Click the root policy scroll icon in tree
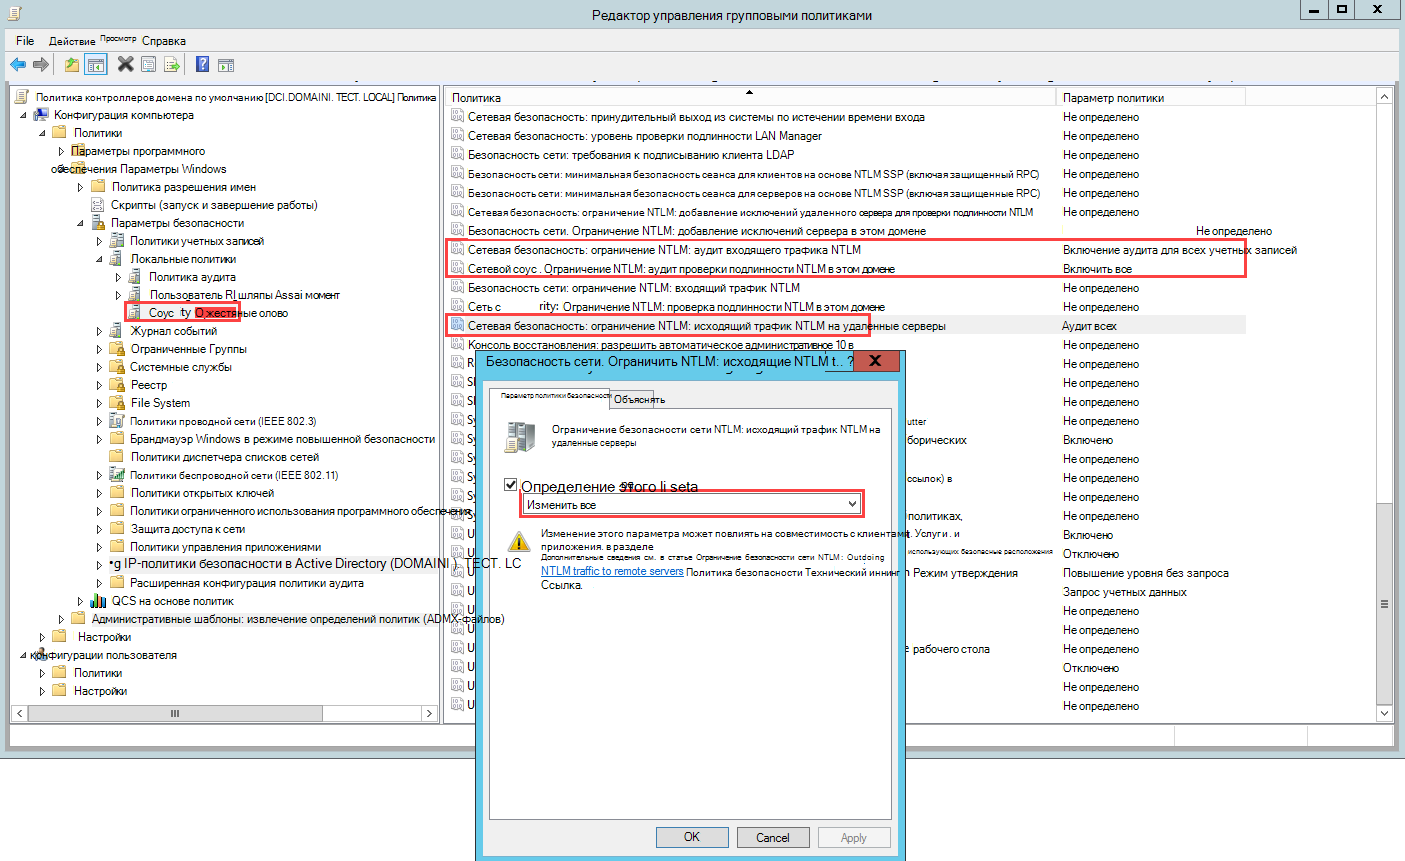Image resolution: width=1405 pixels, height=861 pixels. pos(22,97)
